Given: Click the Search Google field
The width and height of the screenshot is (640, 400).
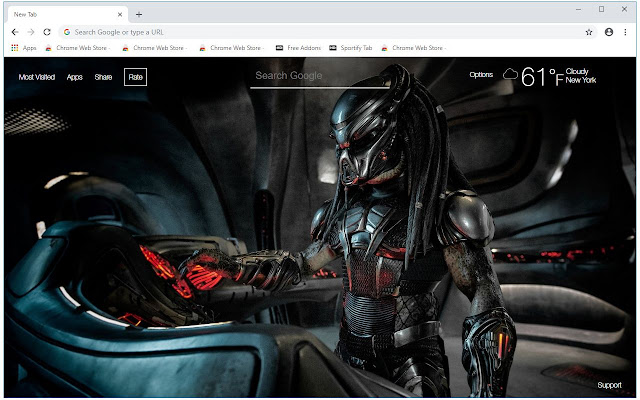Looking at the screenshot, I should coord(320,76).
